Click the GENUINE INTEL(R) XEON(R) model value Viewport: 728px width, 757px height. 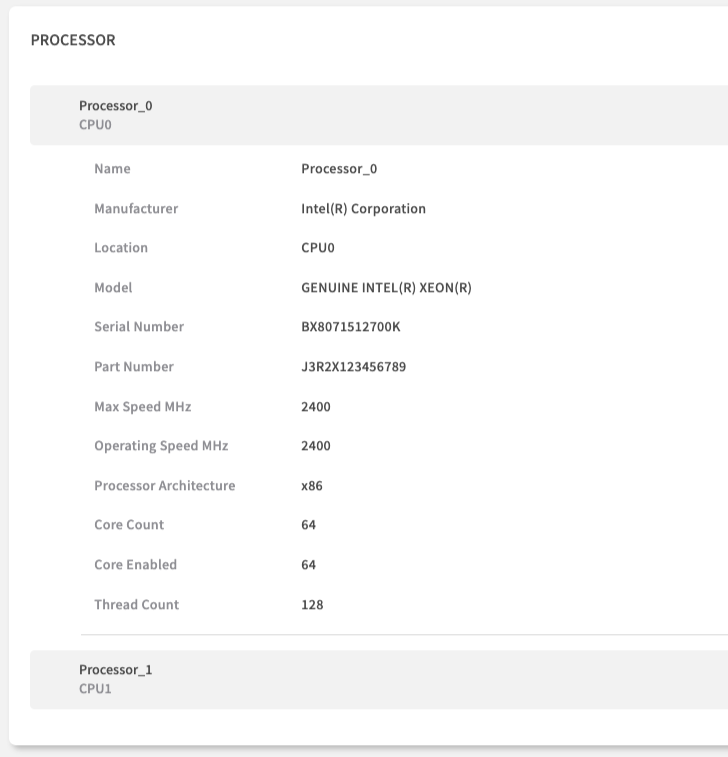(x=386, y=288)
